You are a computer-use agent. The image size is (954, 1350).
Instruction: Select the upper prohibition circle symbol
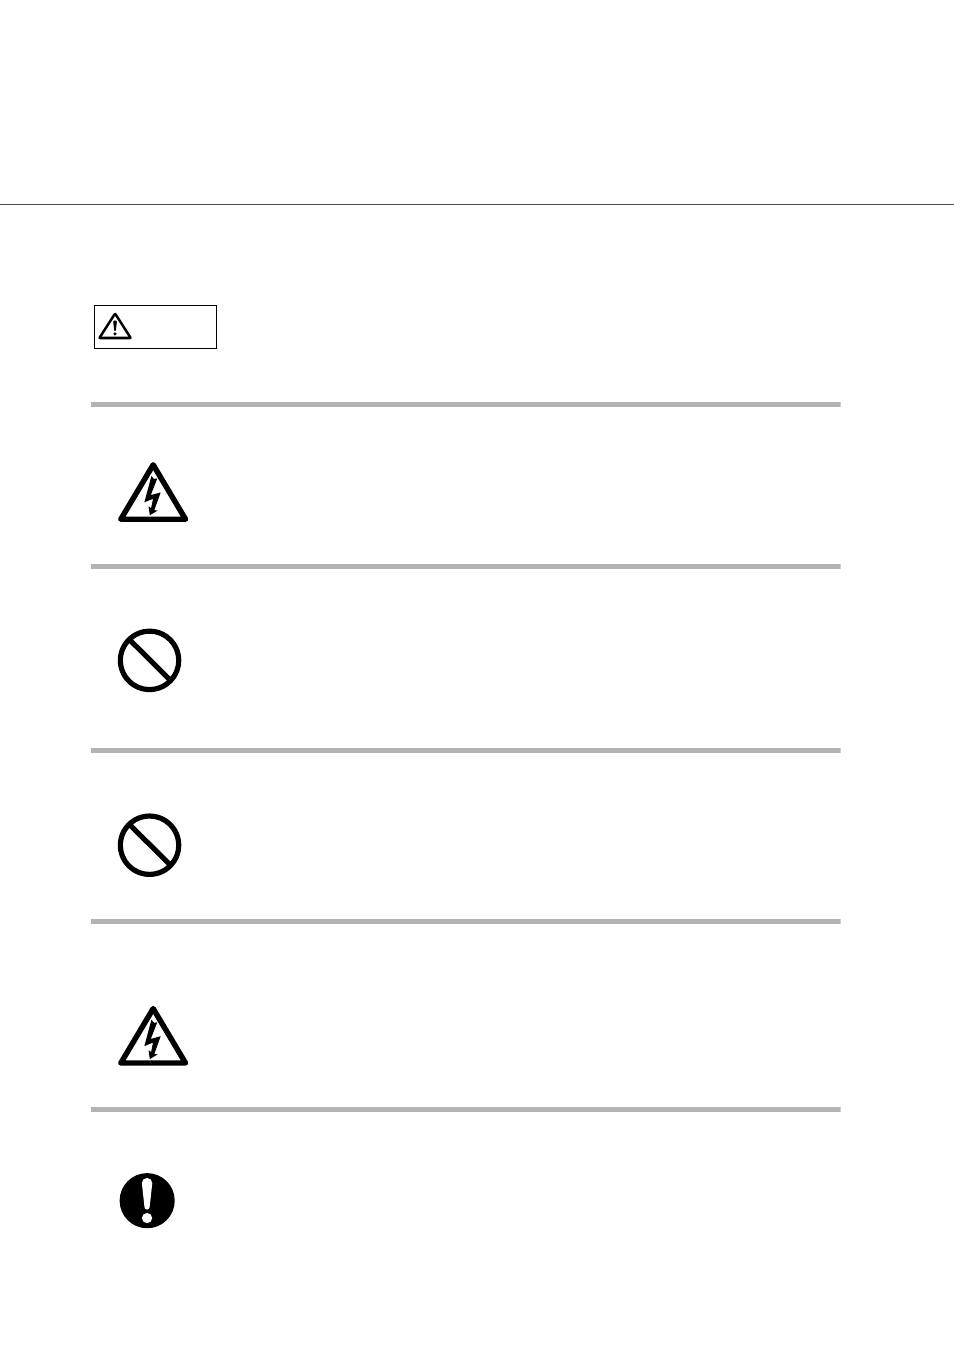pyautogui.click(x=149, y=660)
